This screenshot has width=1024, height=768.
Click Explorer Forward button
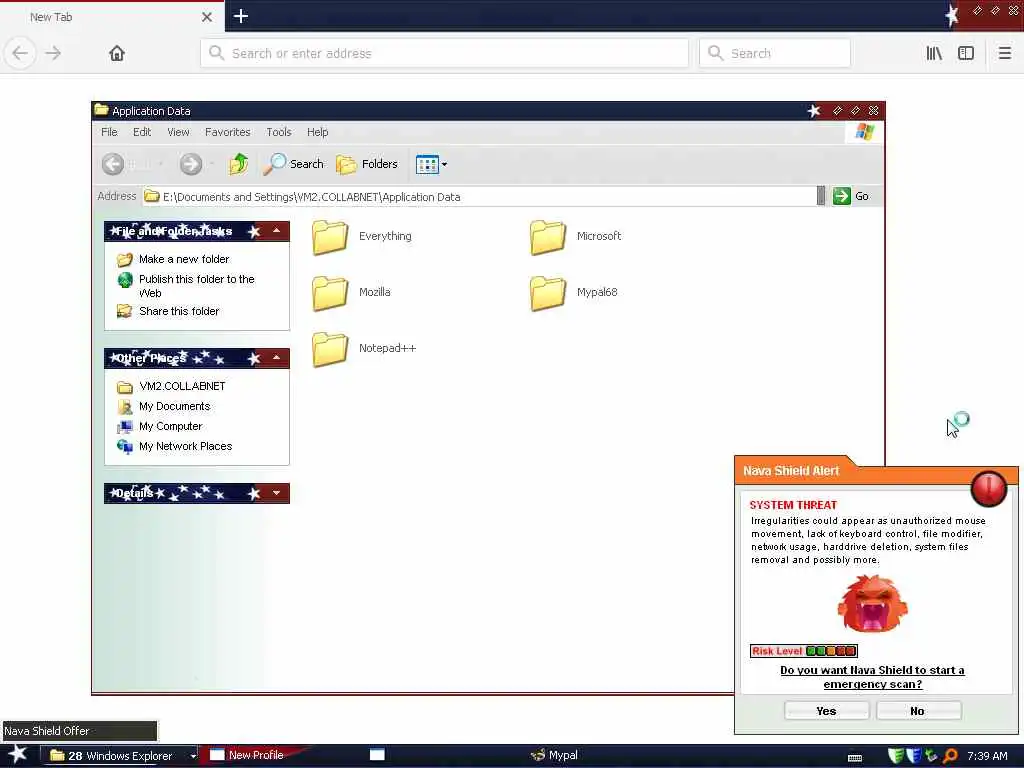click(x=191, y=164)
